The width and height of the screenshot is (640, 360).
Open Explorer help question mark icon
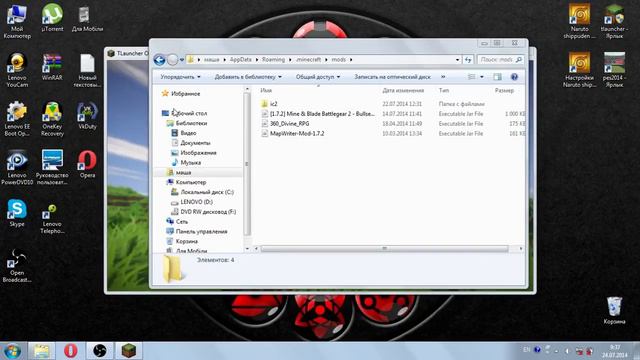[x=514, y=77]
